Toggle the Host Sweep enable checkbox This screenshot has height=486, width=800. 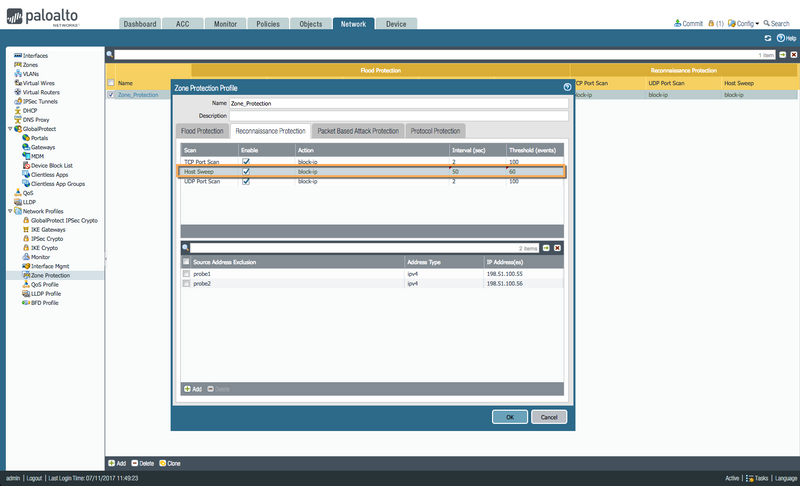246,172
